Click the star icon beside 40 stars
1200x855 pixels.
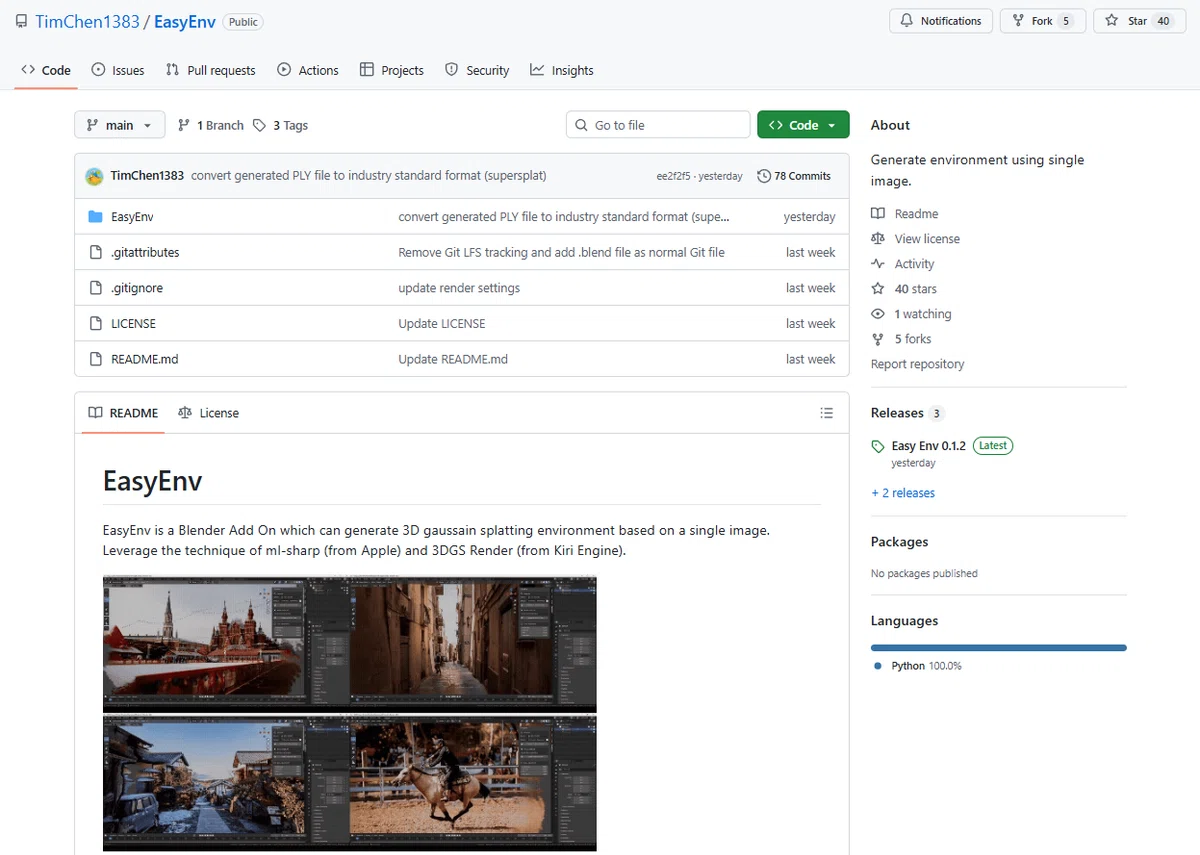tap(878, 289)
